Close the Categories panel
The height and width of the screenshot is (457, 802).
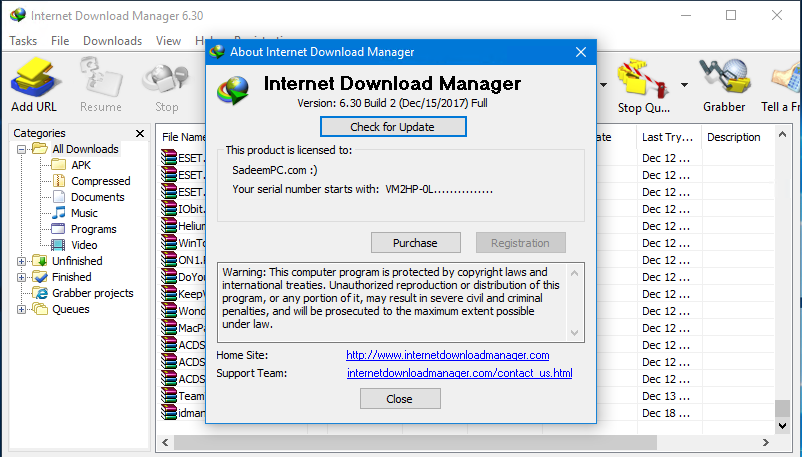pyautogui.click(x=140, y=134)
